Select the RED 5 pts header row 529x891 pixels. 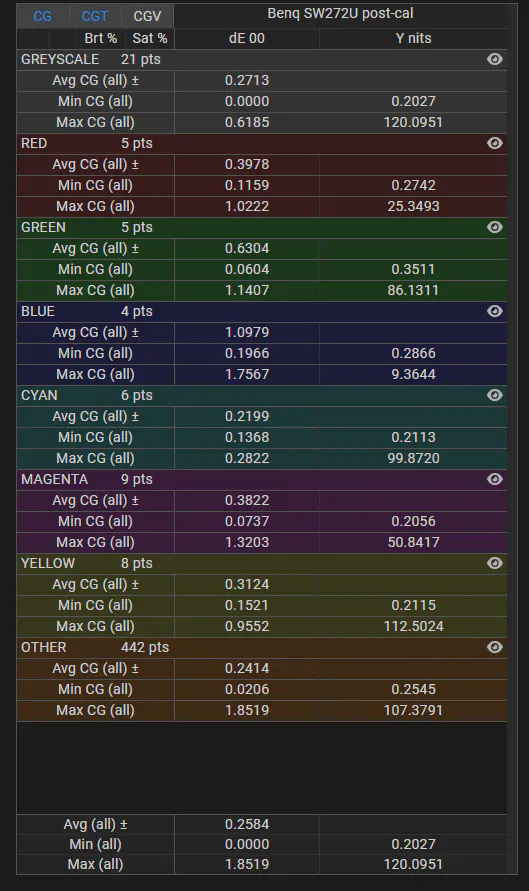click(262, 143)
